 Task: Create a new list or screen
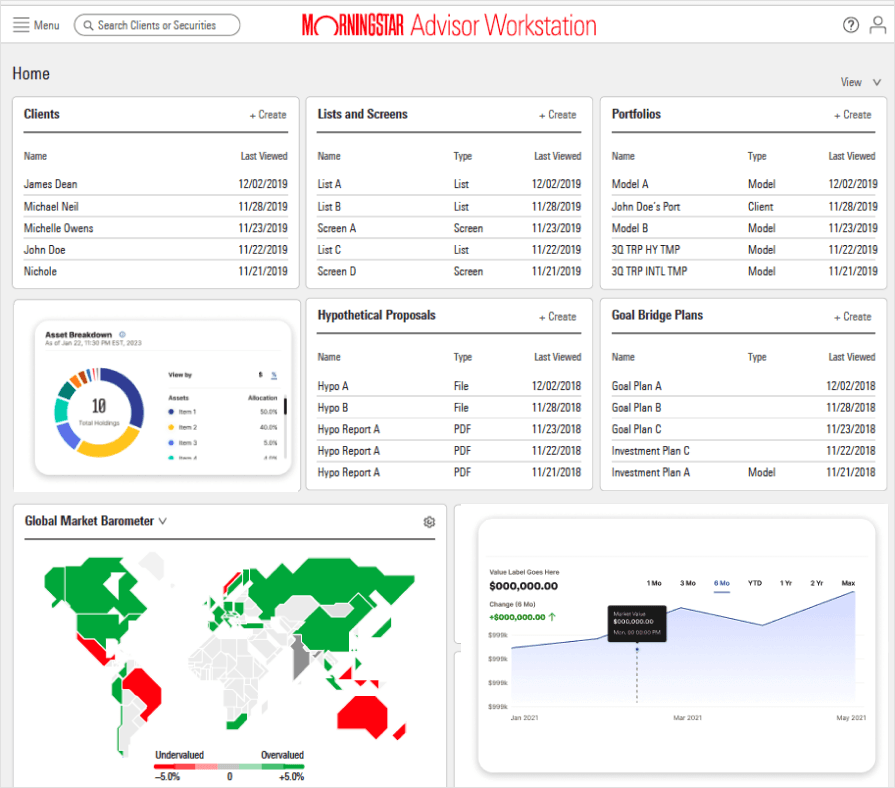(558, 115)
